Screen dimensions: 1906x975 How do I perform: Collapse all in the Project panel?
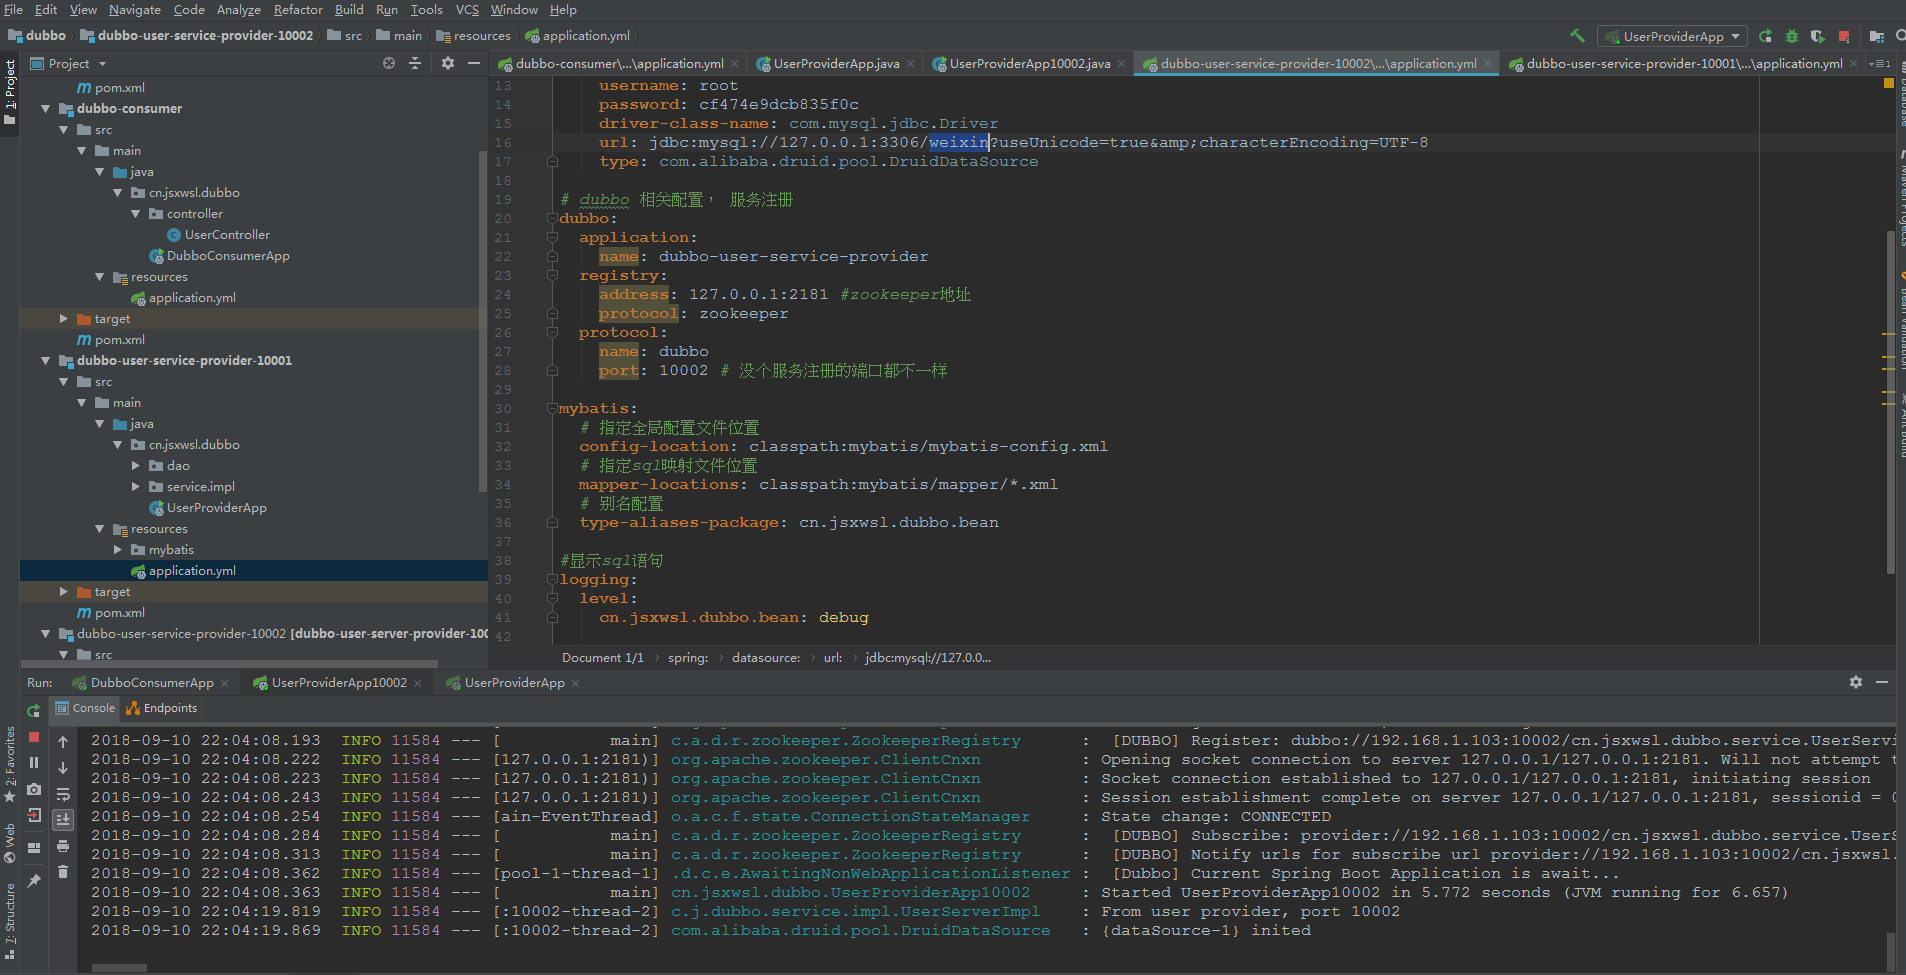tap(416, 63)
